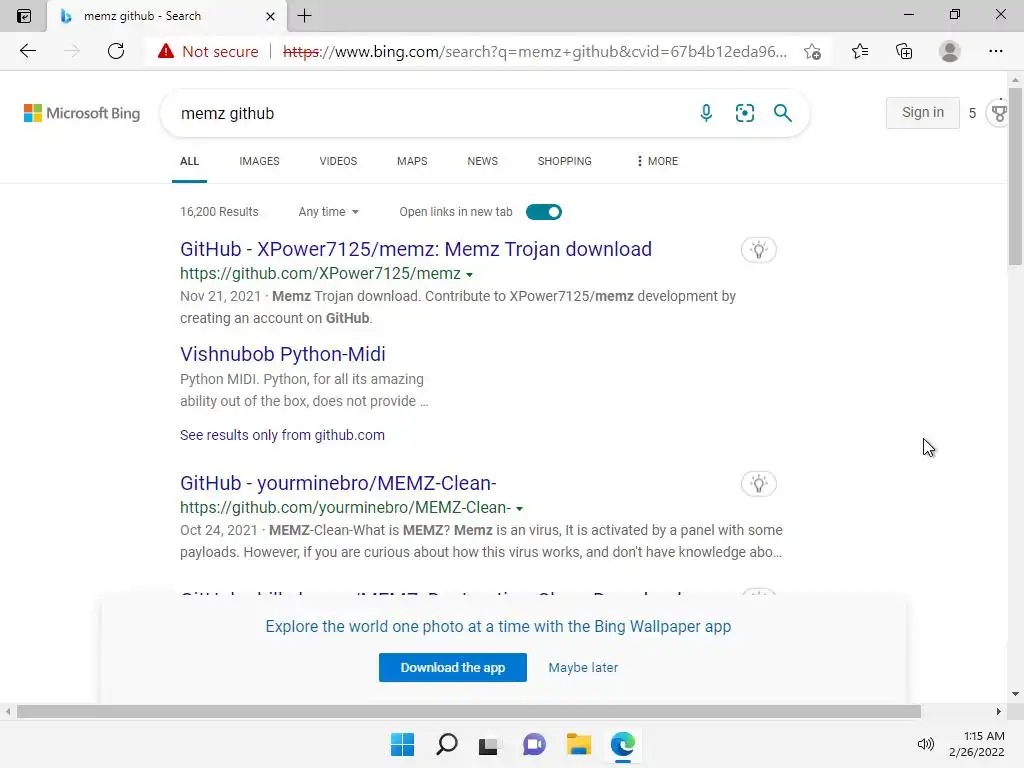This screenshot has height=768, width=1024.
Task: Open the Chat app on the taskbar
Action: coord(534,744)
